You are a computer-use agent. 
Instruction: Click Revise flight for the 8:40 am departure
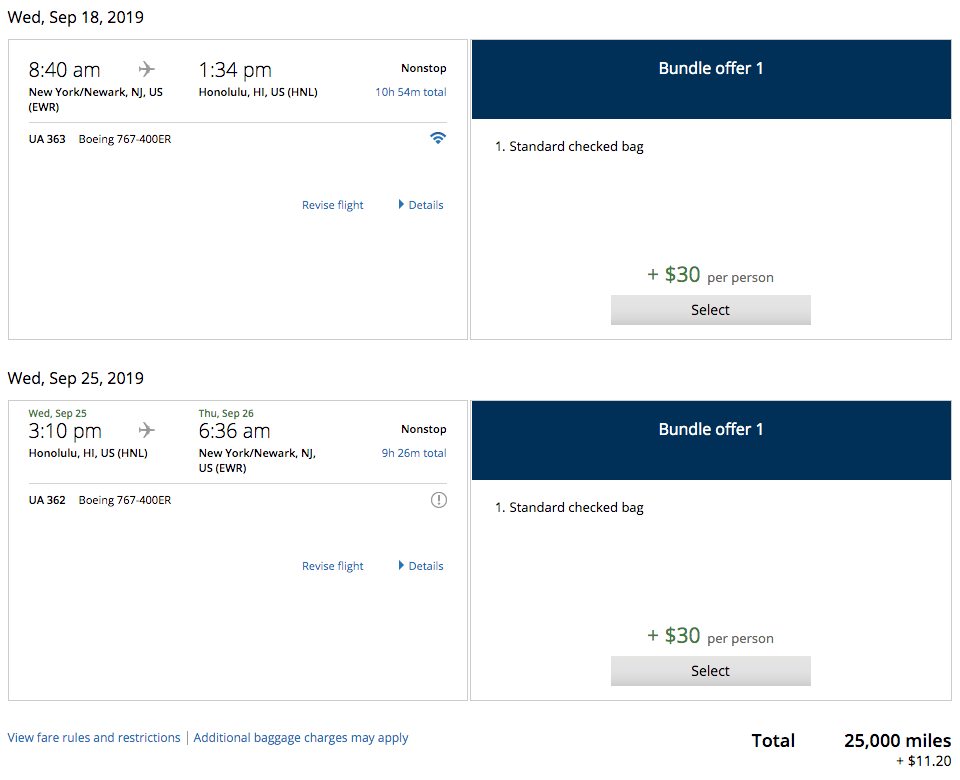pos(333,205)
